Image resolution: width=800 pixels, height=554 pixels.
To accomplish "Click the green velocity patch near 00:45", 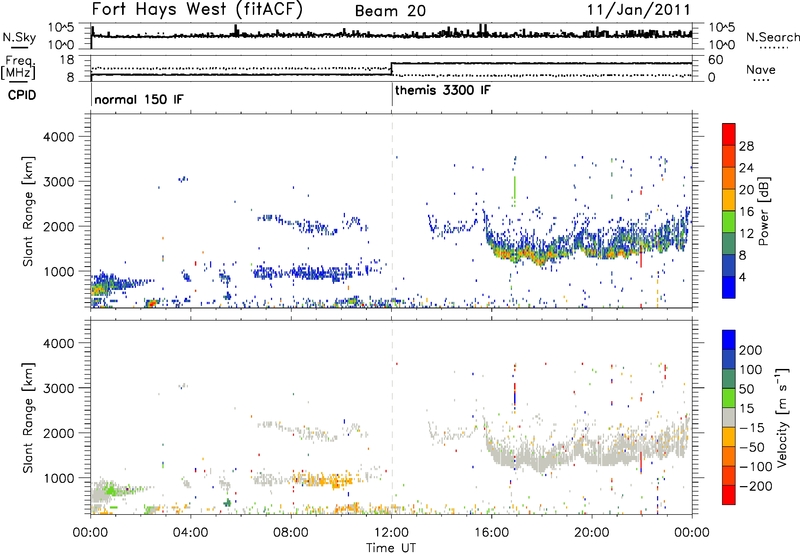I will [x=111, y=490].
